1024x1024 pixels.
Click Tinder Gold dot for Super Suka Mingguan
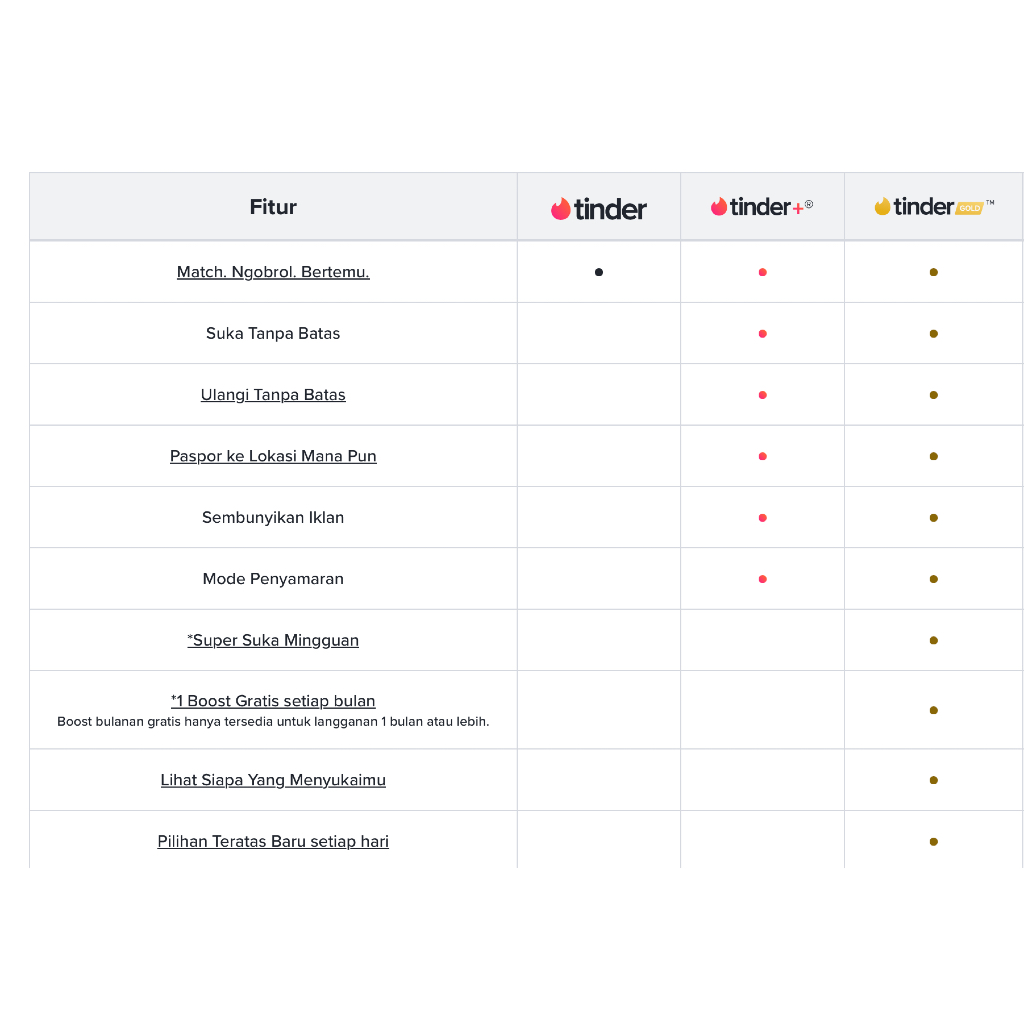tap(934, 640)
